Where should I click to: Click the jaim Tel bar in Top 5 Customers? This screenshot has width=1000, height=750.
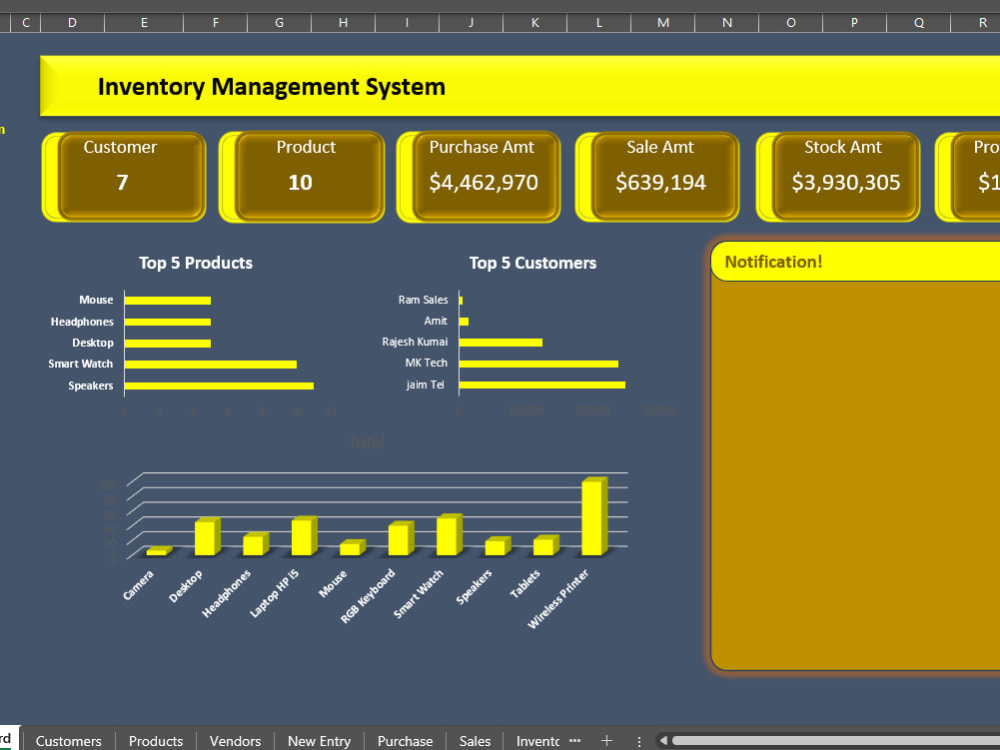tap(542, 385)
